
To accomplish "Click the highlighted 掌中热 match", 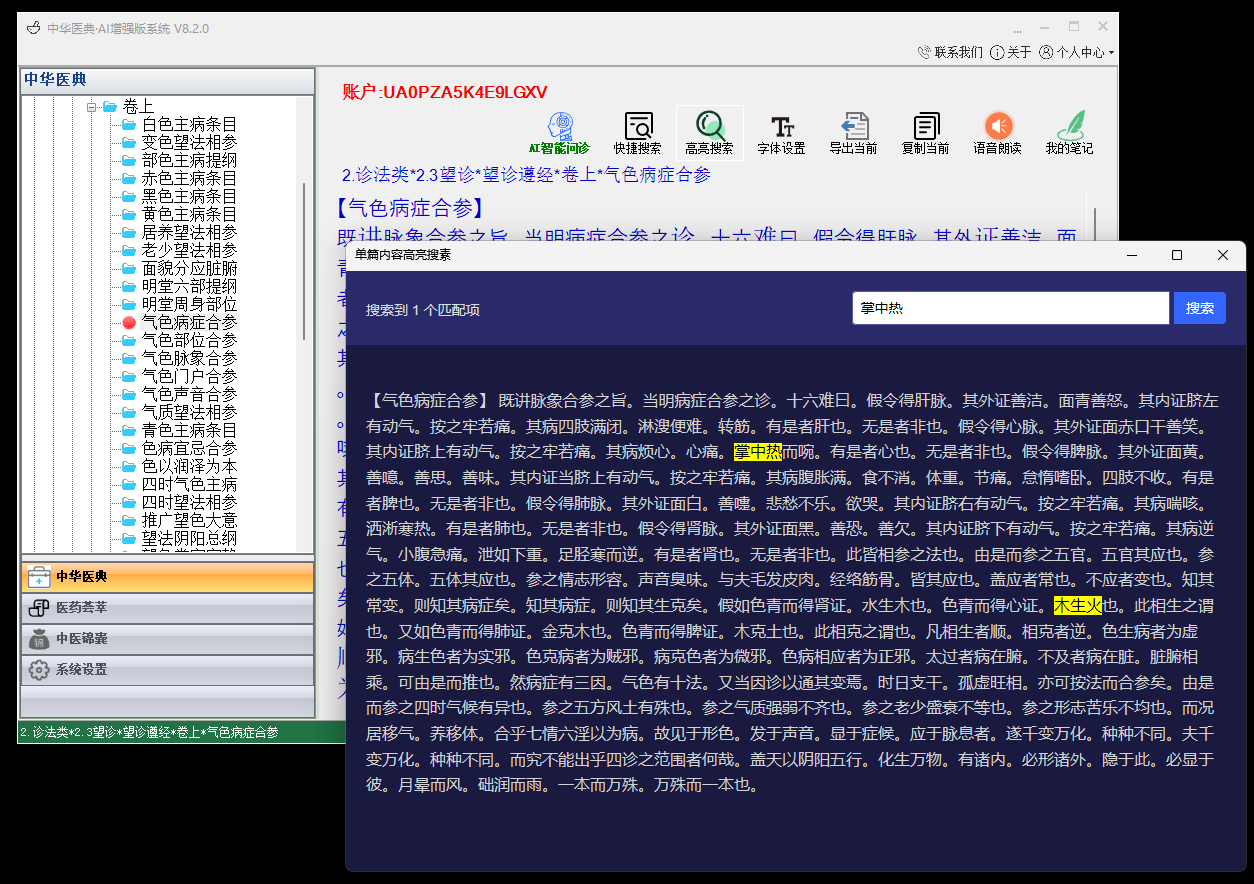I will click(x=757, y=451).
